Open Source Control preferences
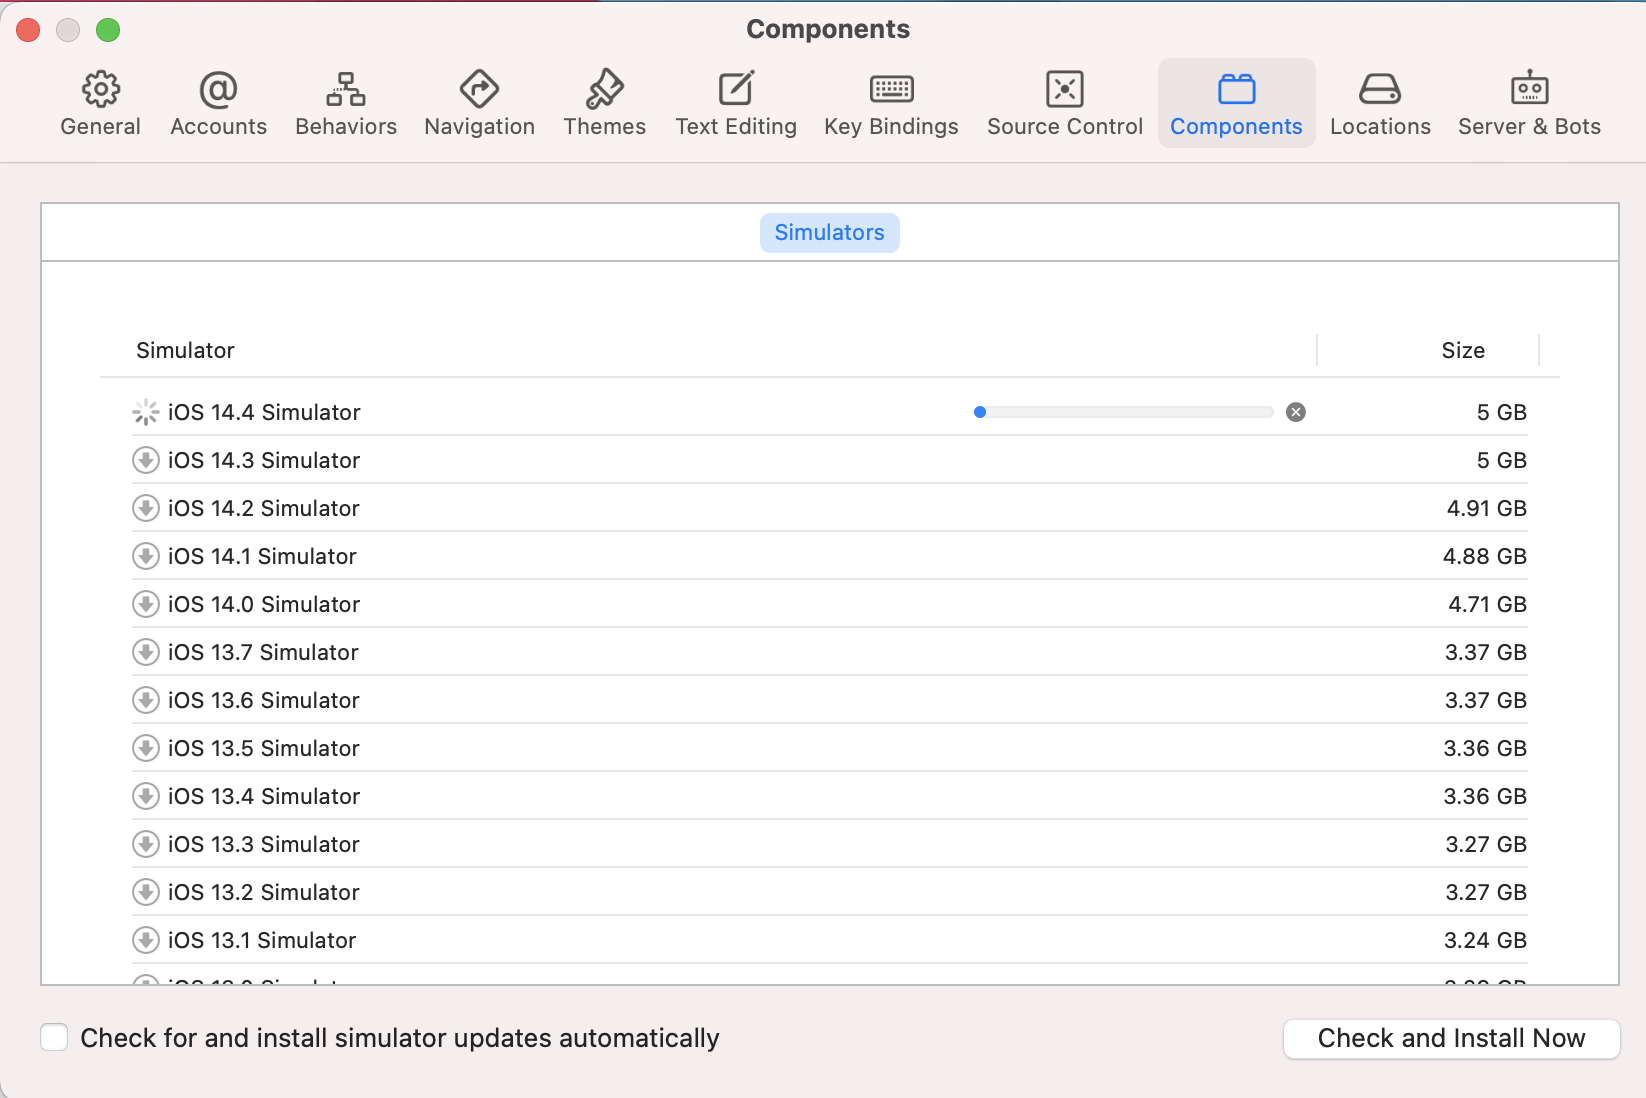This screenshot has width=1646, height=1098. pos(1065,103)
